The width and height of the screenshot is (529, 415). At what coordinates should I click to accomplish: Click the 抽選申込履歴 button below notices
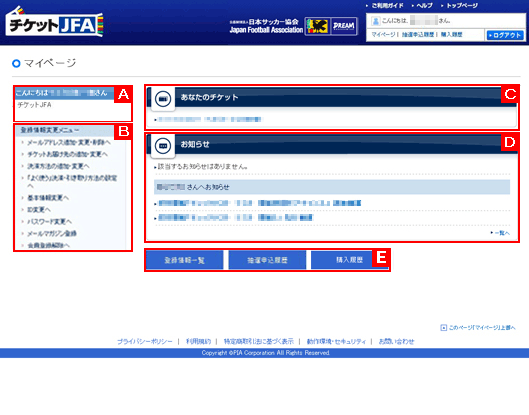pos(267,260)
